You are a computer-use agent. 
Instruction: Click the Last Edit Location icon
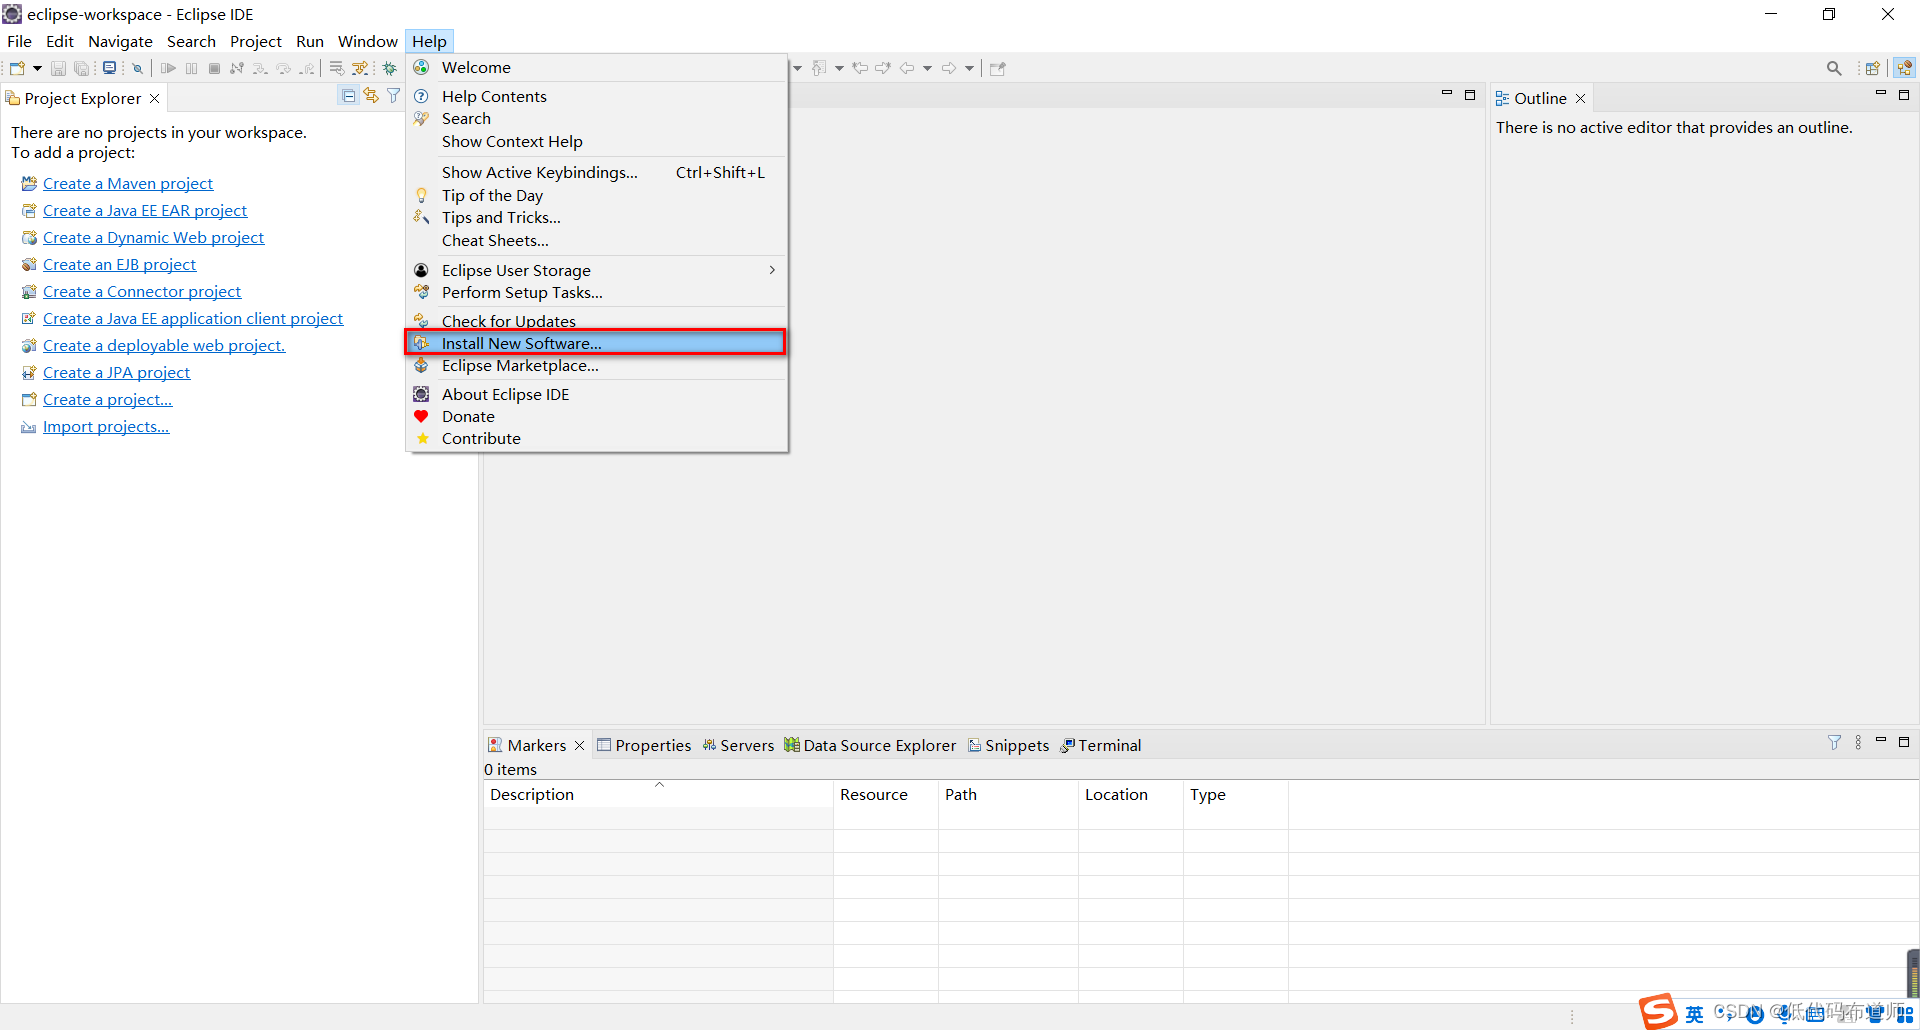pyautogui.click(x=860, y=68)
